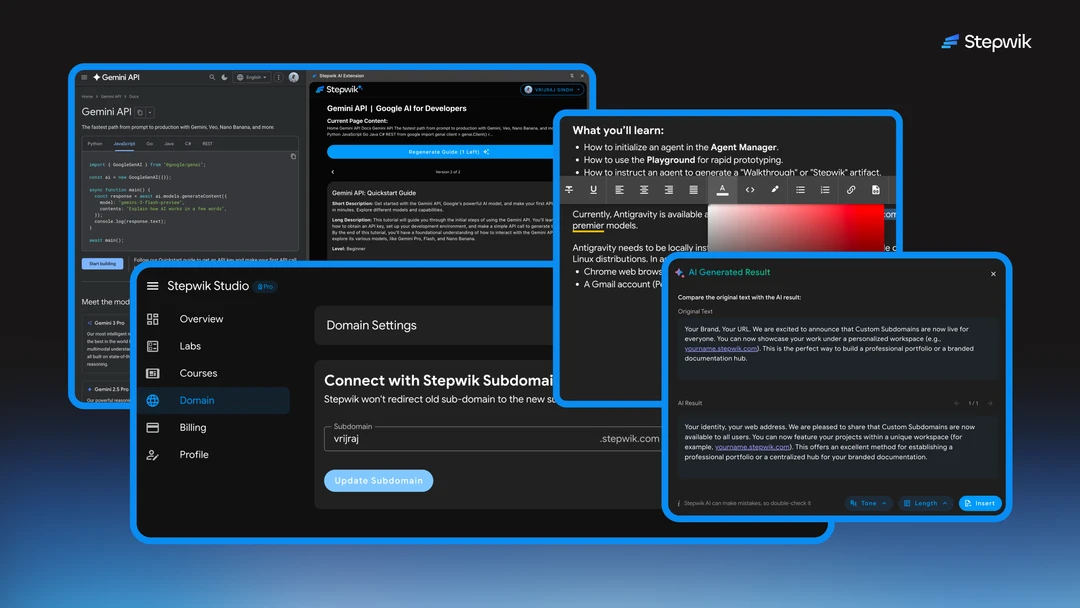1080x608 pixels.
Task: Click the Update Subdomain button
Action: click(x=378, y=481)
